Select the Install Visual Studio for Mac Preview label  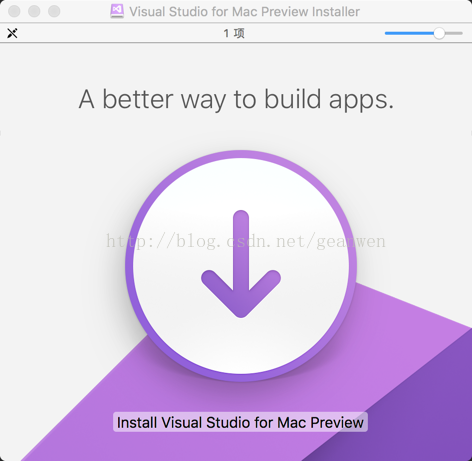pos(240,422)
